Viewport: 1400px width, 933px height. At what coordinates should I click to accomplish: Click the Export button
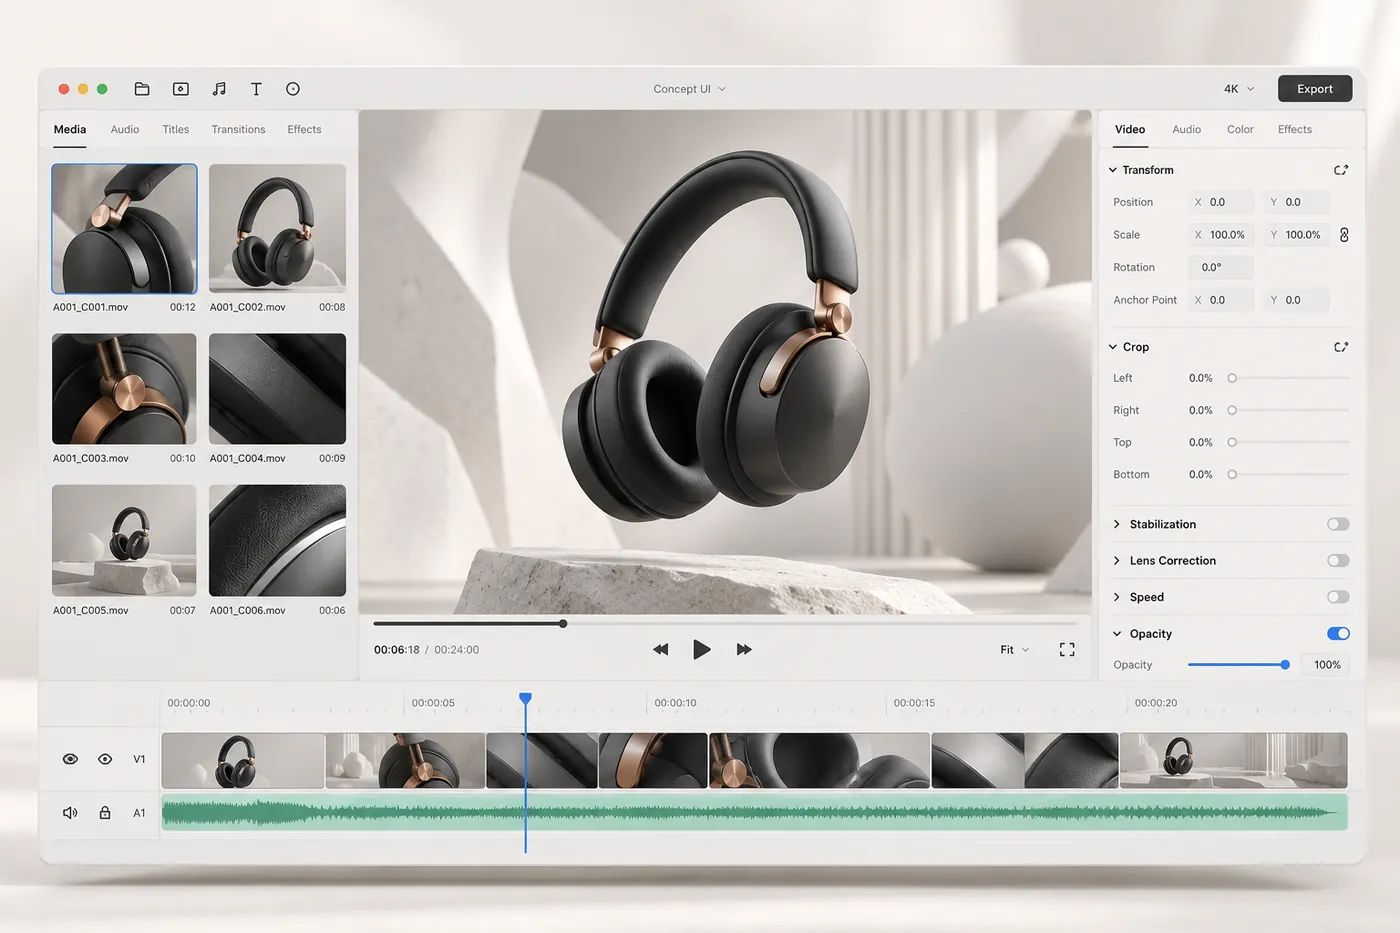pos(1315,89)
